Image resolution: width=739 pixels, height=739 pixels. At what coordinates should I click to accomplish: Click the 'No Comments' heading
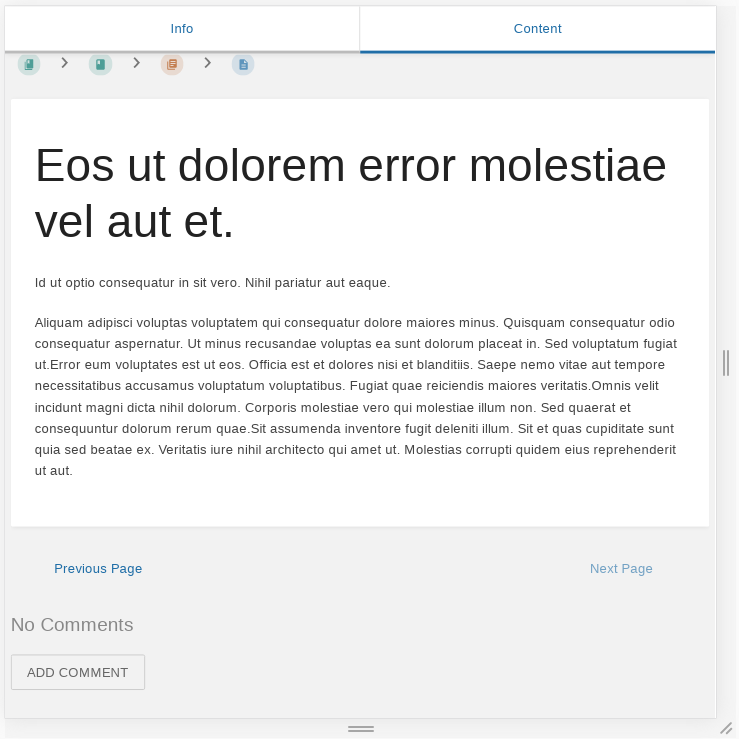tap(72, 624)
